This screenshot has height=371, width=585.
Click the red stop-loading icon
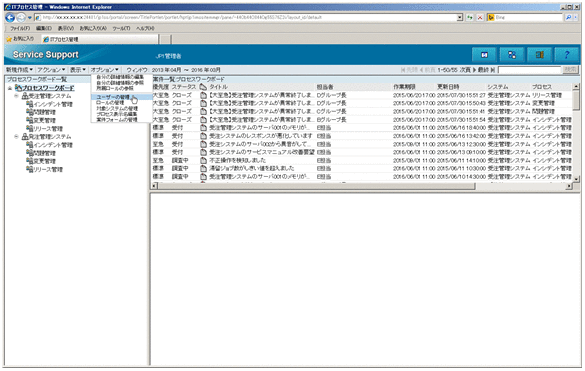pos(480,18)
